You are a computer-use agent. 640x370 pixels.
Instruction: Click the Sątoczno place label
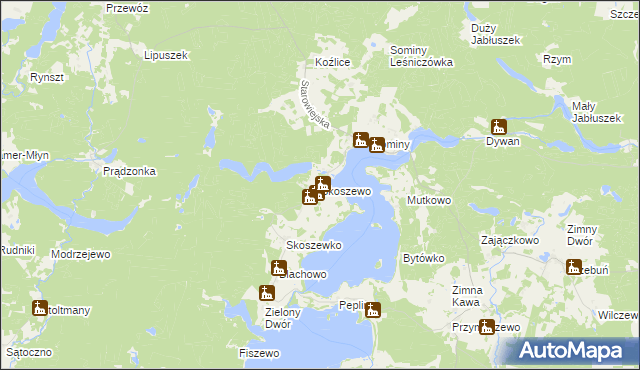[x=29, y=352]
